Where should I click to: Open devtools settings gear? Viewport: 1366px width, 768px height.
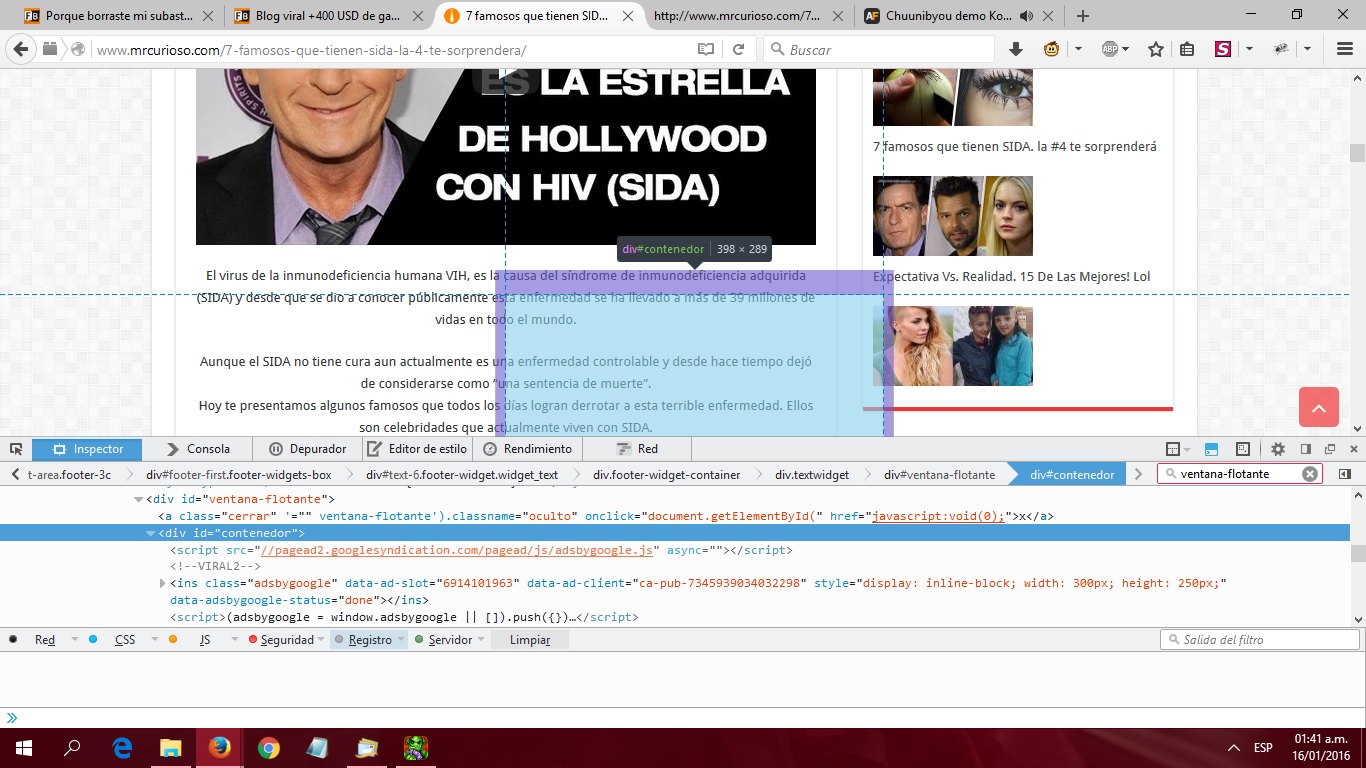pos(1278,449)
